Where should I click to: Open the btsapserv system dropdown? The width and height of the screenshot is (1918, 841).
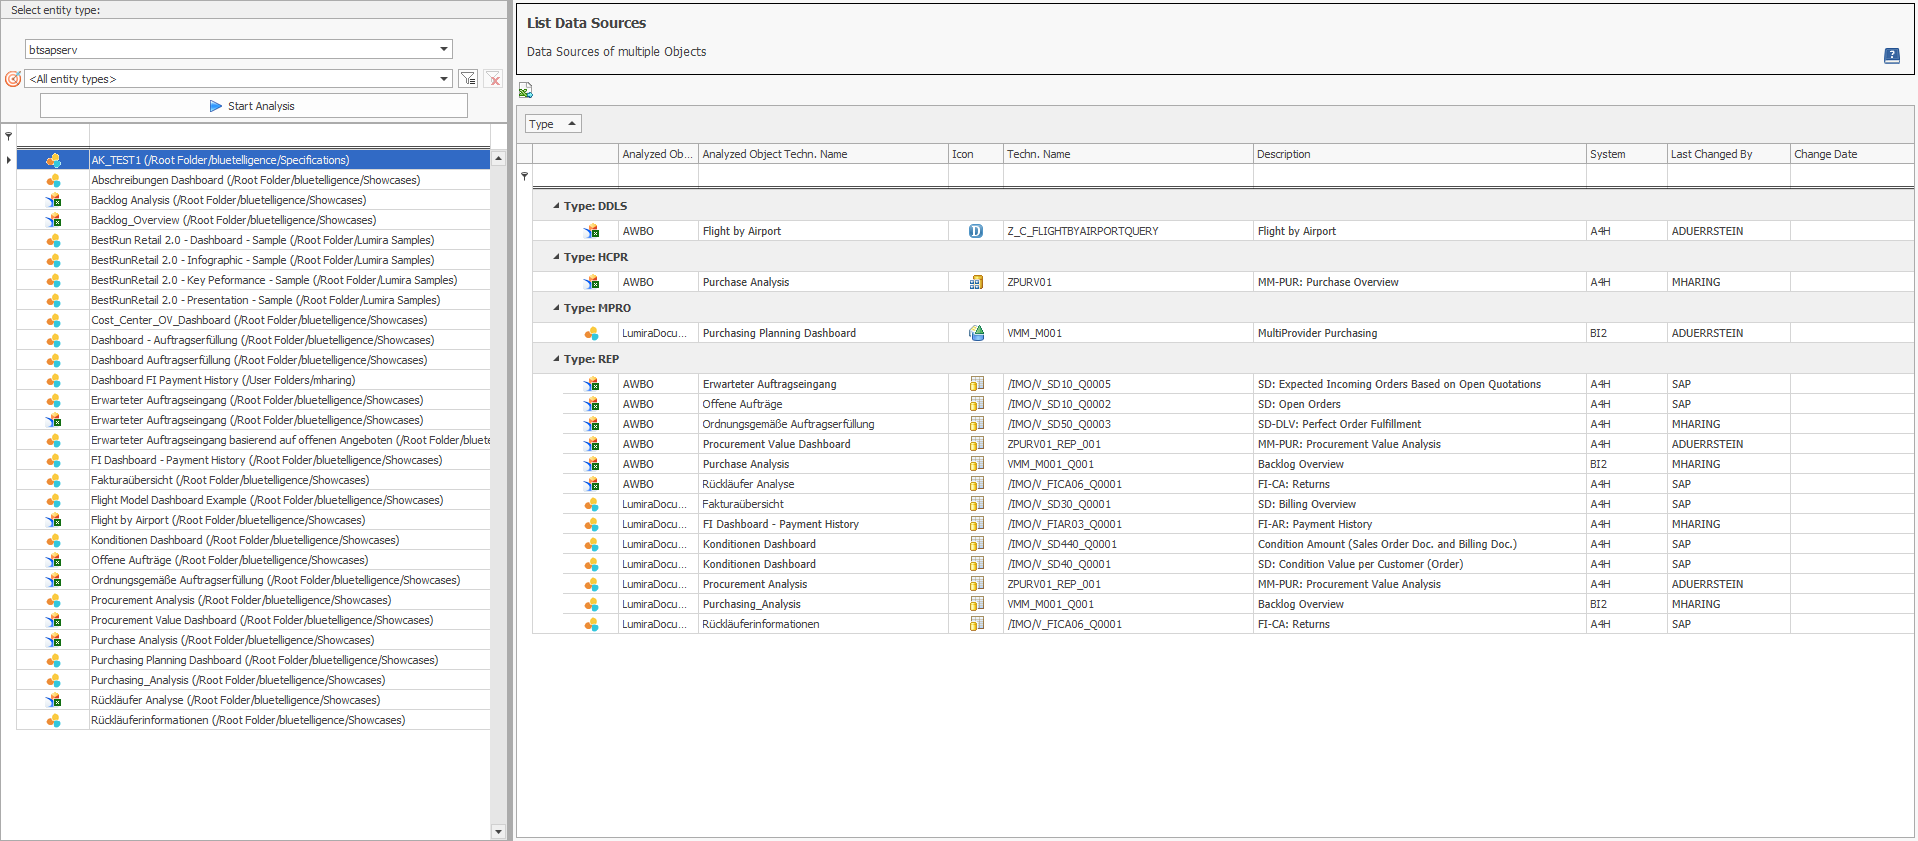444,49
